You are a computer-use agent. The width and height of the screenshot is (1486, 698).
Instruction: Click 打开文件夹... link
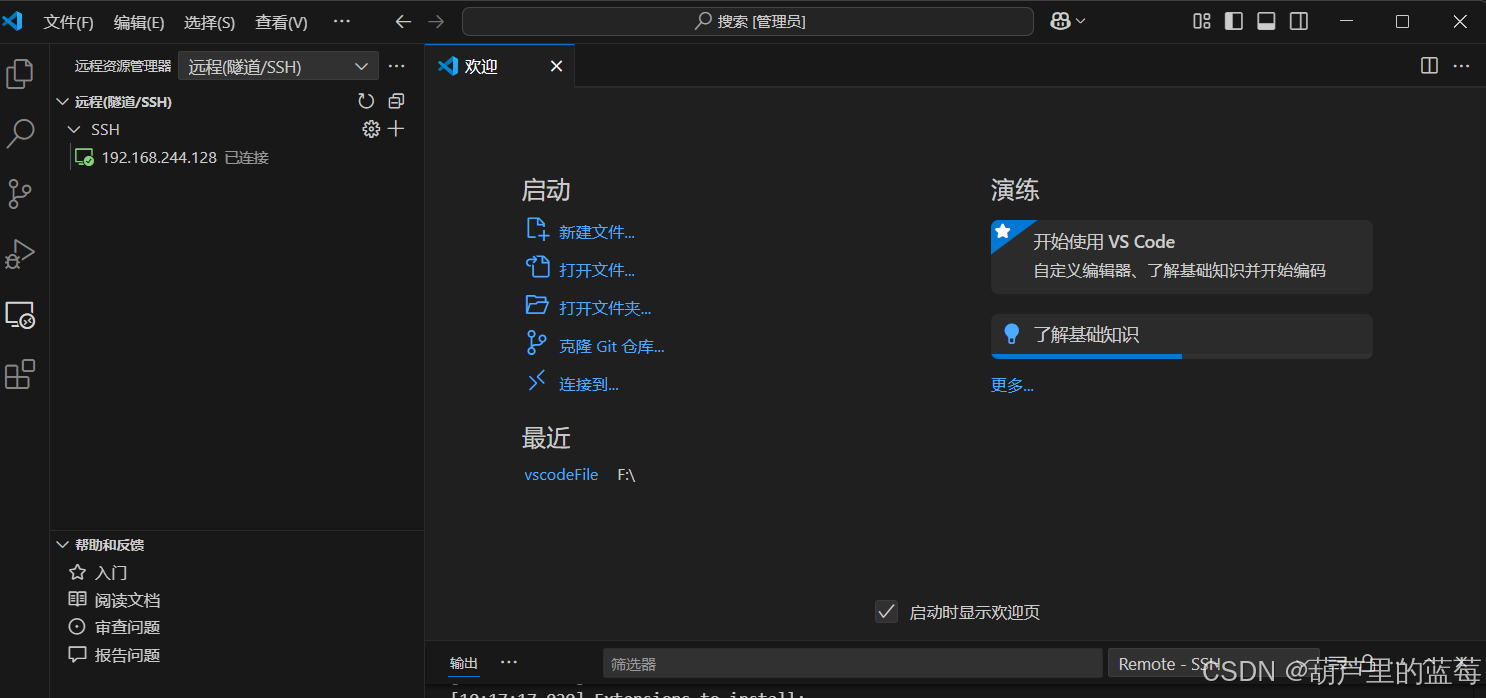coord(605,308)
